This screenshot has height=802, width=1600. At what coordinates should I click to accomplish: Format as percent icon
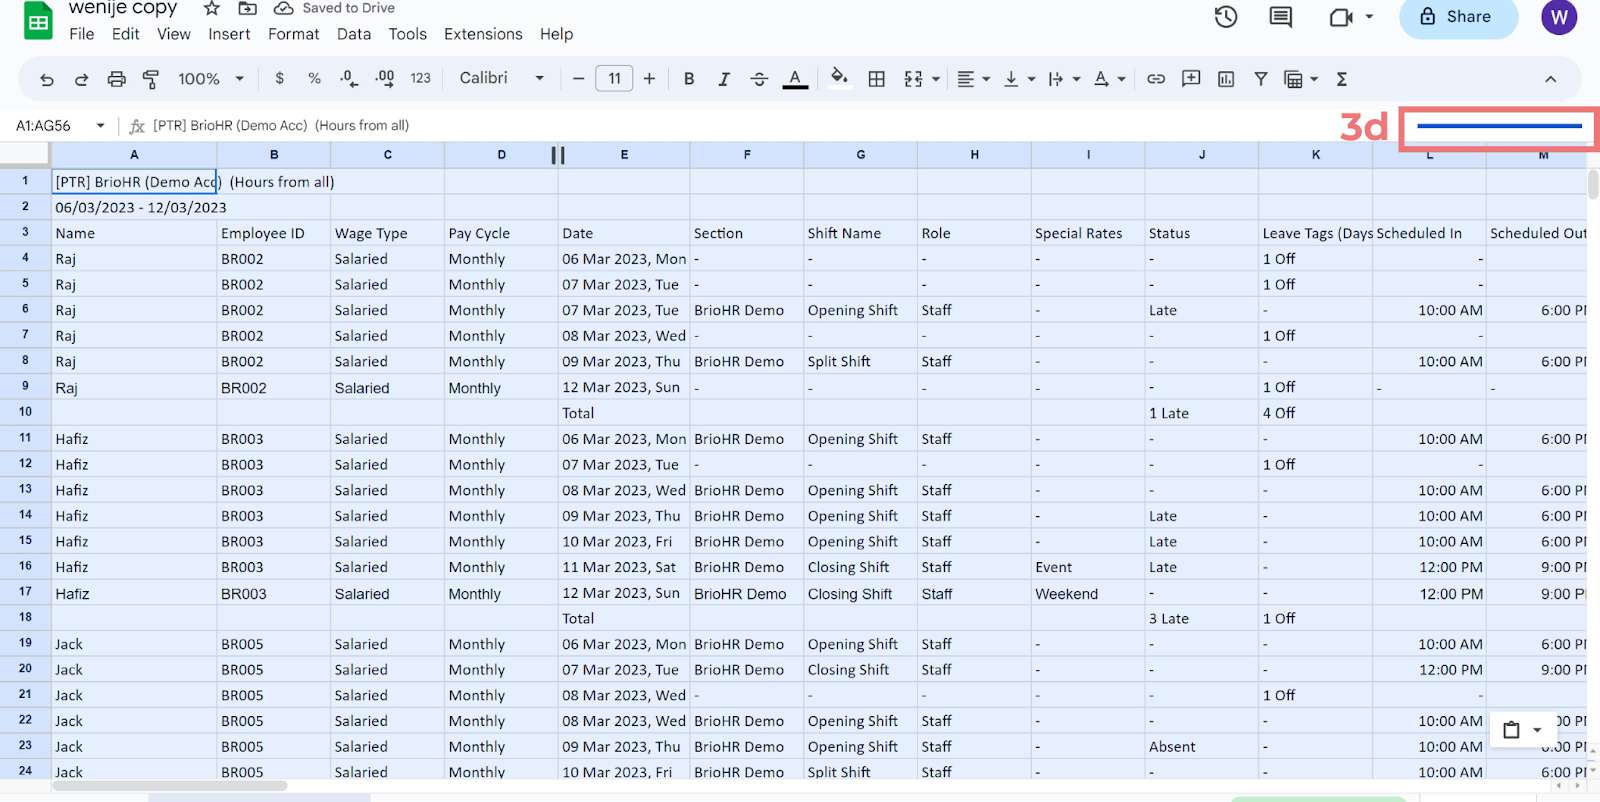pos(314,78)
